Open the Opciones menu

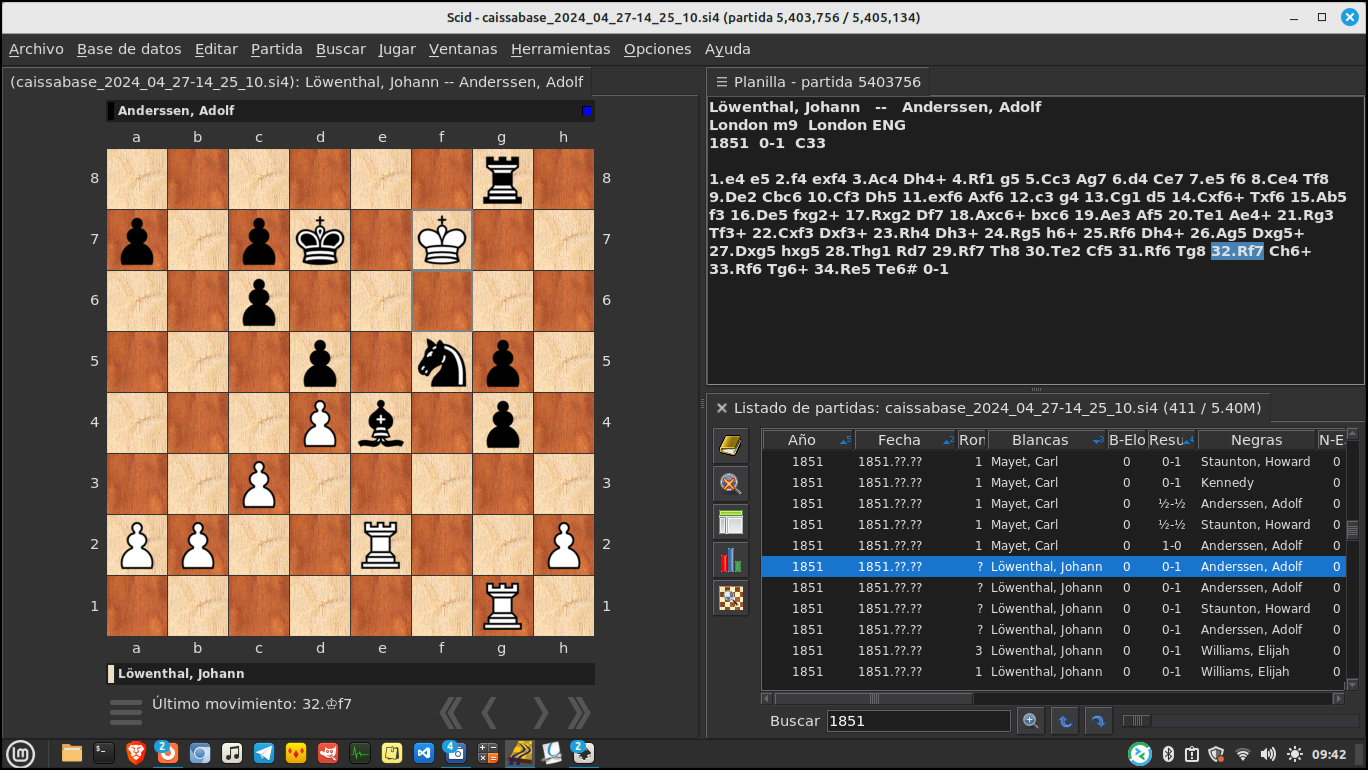tap(657, 49)
